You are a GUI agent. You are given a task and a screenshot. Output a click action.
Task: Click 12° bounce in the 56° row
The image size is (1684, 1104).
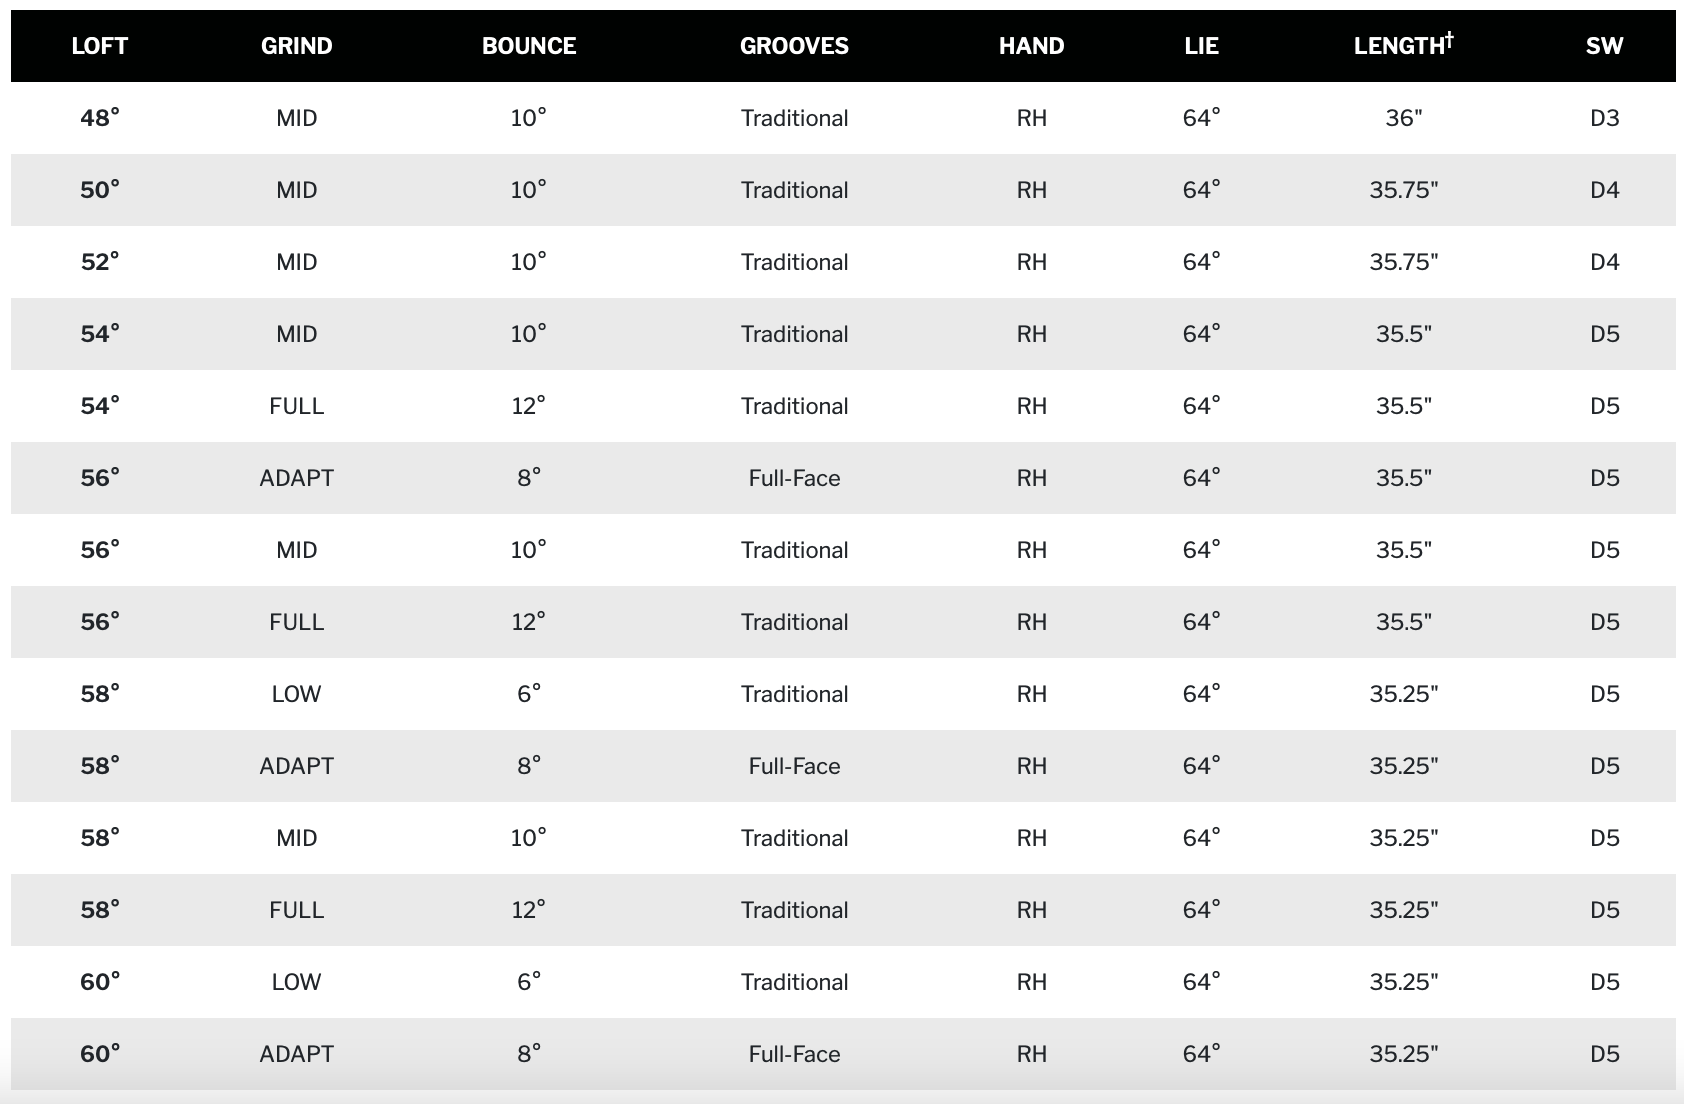(529, 622)
